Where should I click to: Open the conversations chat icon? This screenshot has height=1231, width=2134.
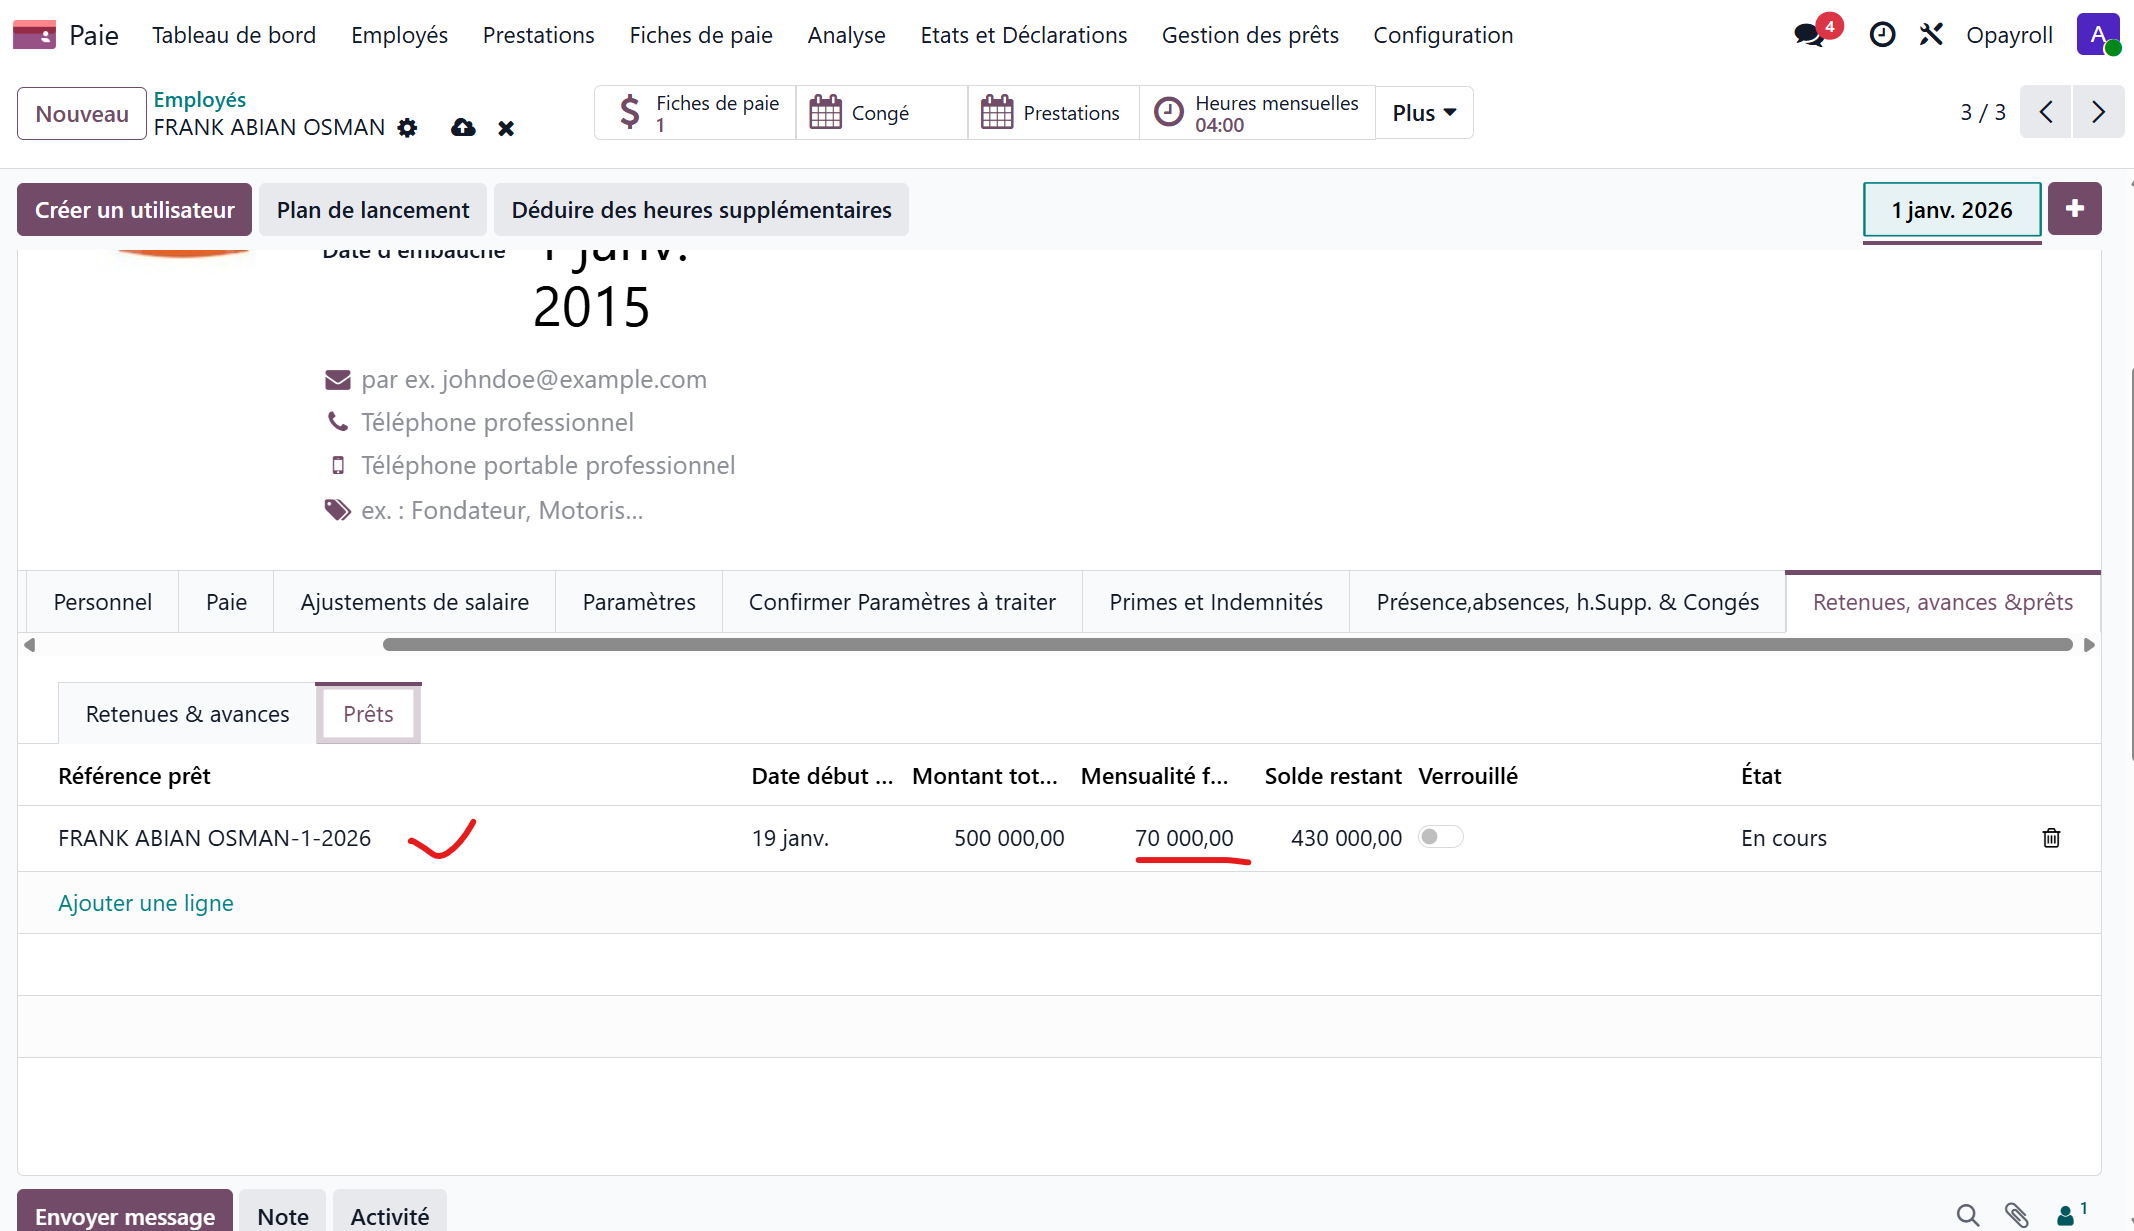click(1809, 35)
